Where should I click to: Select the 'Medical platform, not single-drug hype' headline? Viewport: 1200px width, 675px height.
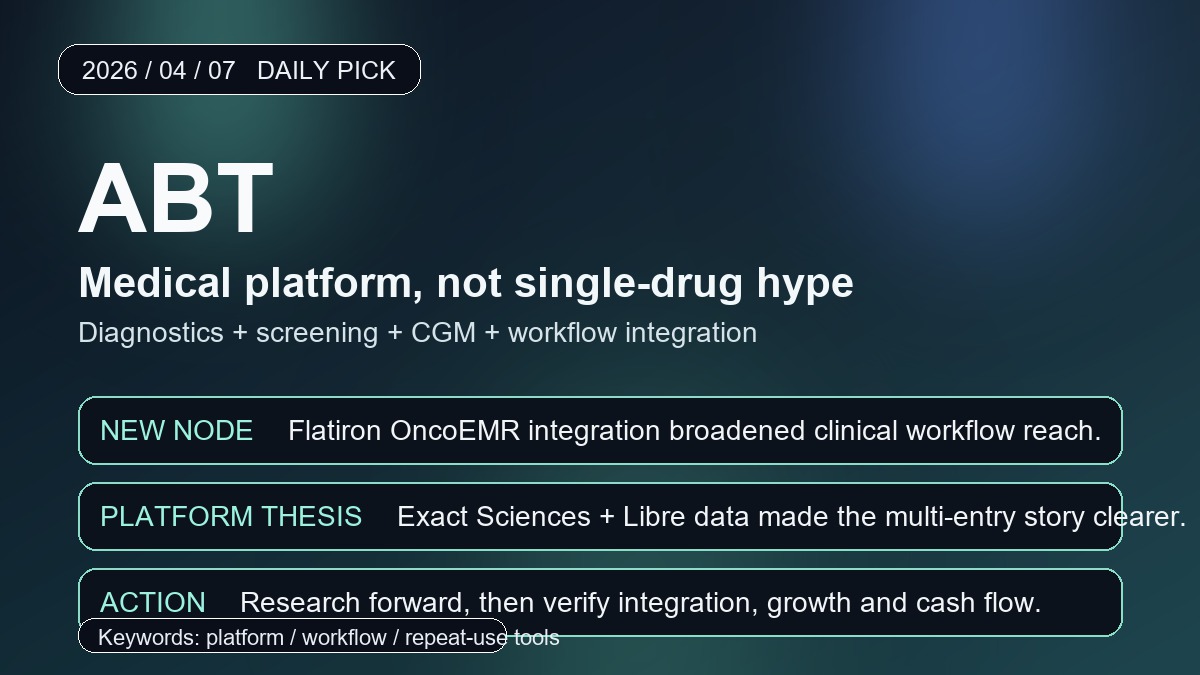466,283
